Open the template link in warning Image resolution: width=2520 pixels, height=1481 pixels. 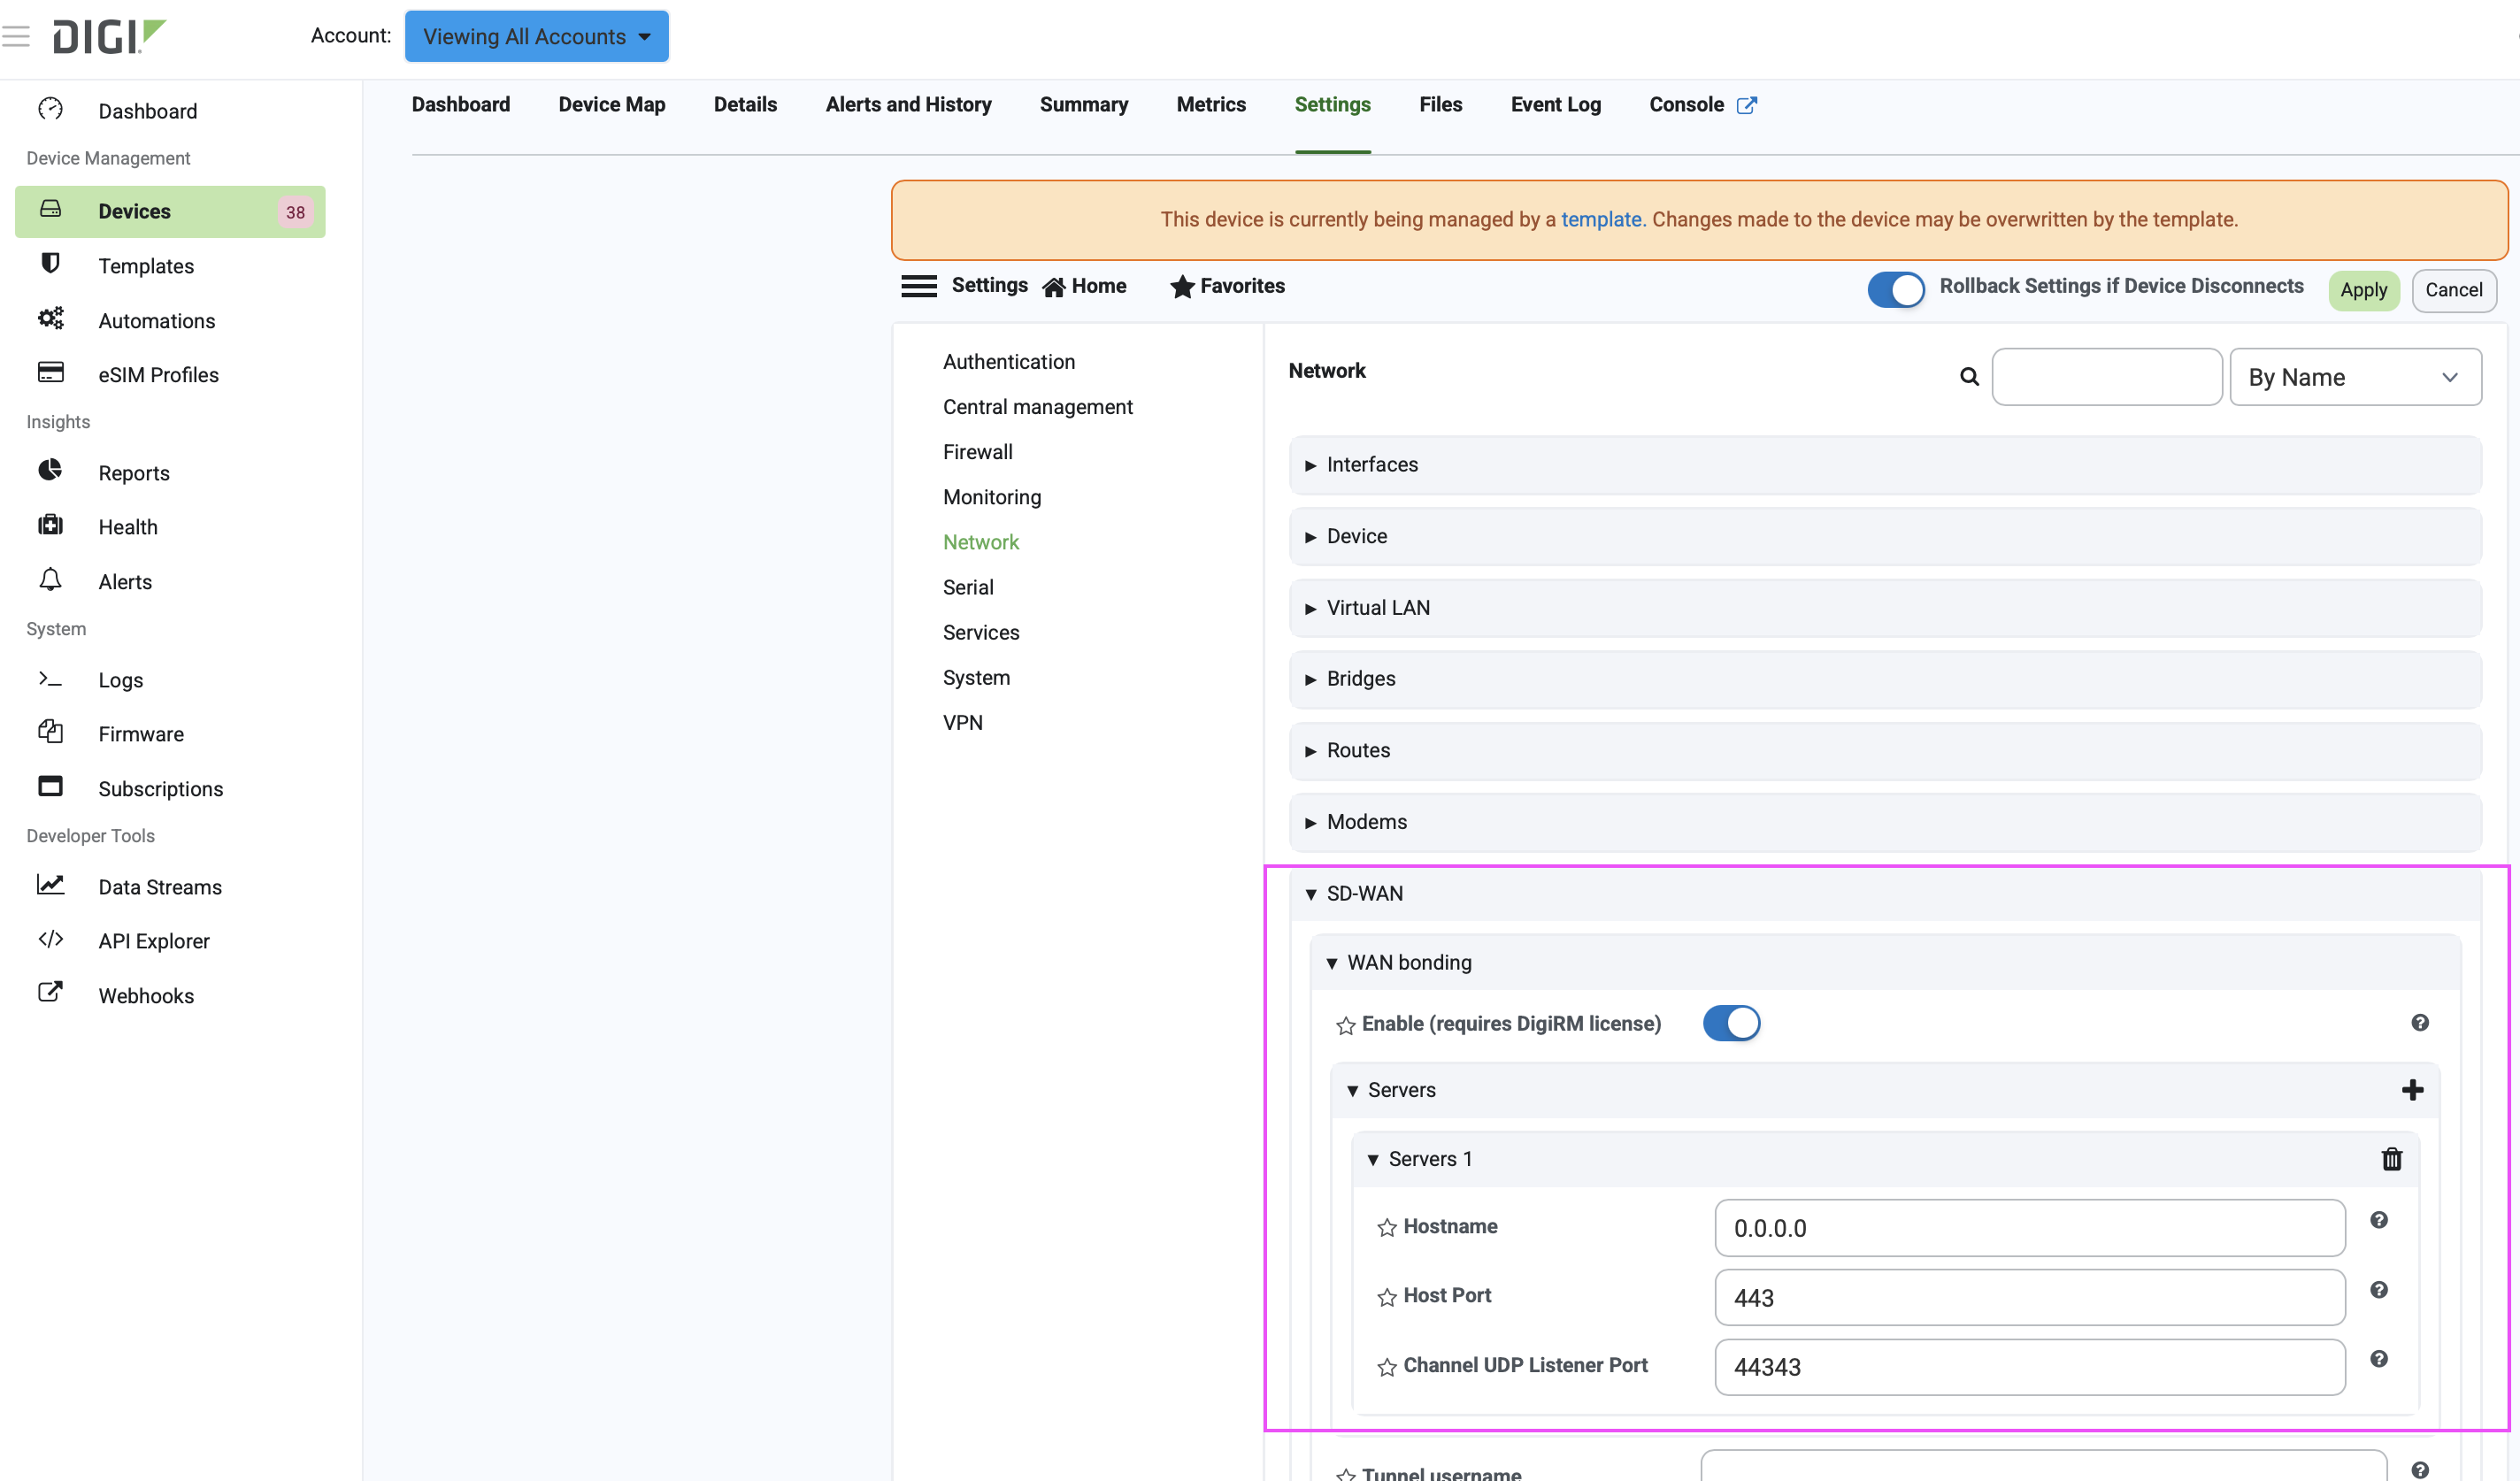pos(1600,220)
